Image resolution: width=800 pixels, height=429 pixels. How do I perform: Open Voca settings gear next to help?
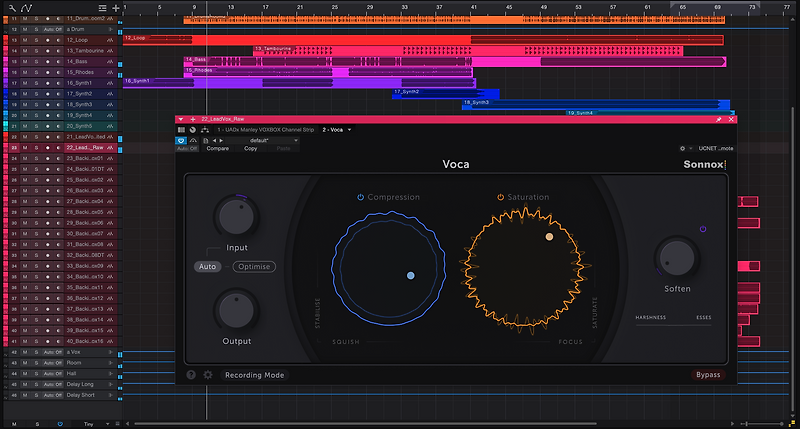(x=208, y=375)
